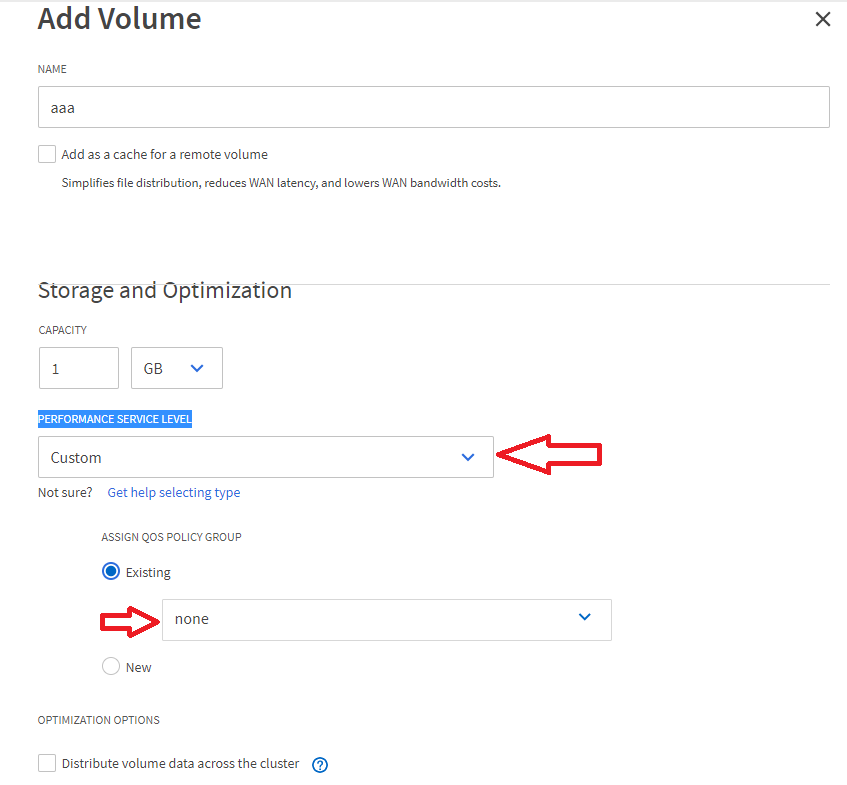This screenshot has width=847, height=785.
Task: Click the Get help selecting type link
Action: click(173, 492)
